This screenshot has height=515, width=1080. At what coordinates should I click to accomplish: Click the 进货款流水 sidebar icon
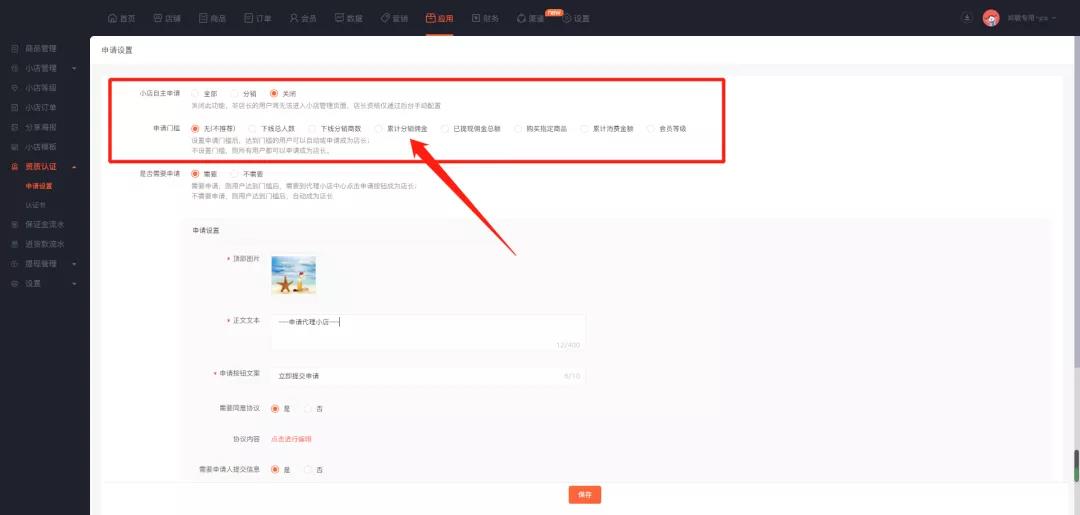coord(14,244)
